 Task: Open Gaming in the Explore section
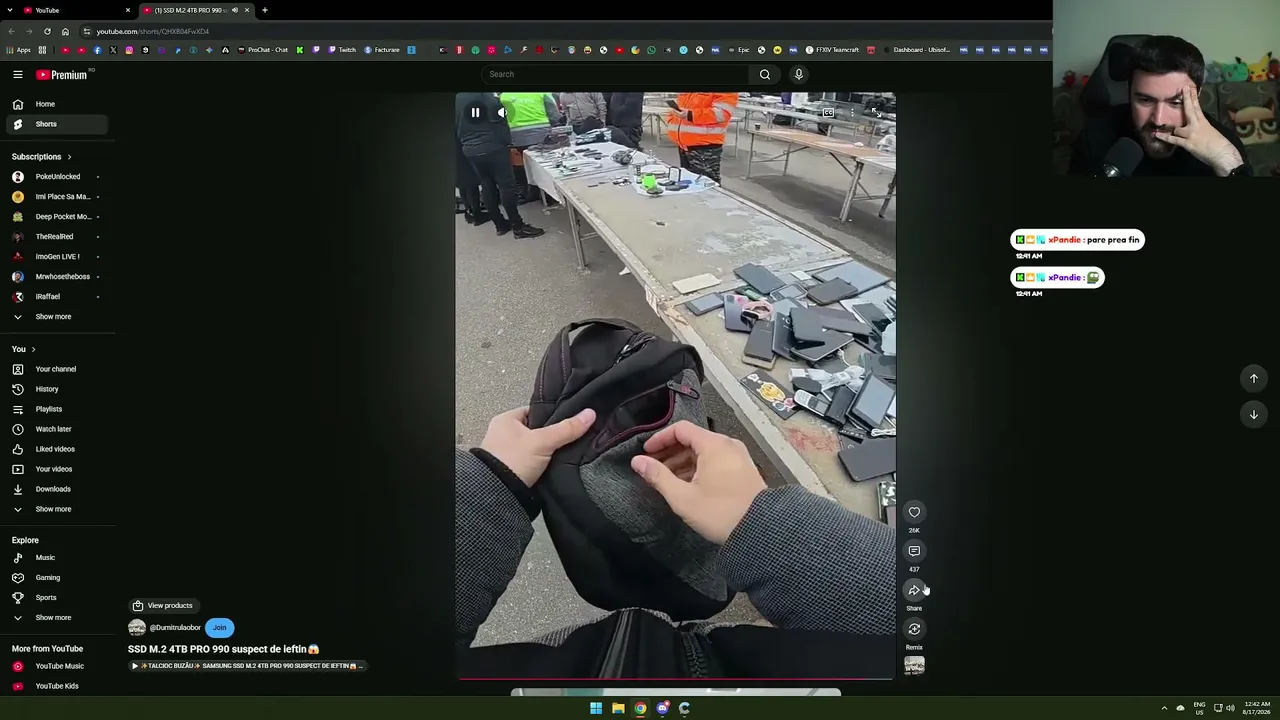pyautogui.click(x=57, y=578)
